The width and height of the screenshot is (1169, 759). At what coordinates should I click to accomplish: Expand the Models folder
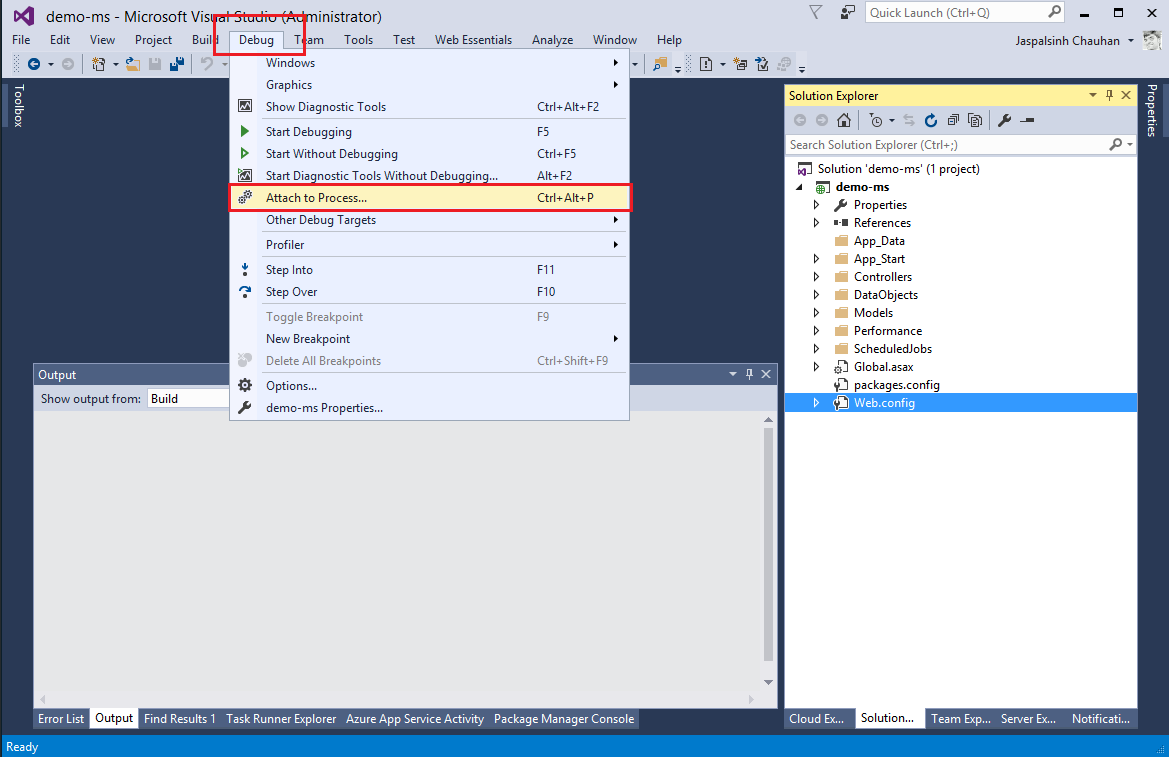click(816, 312)
